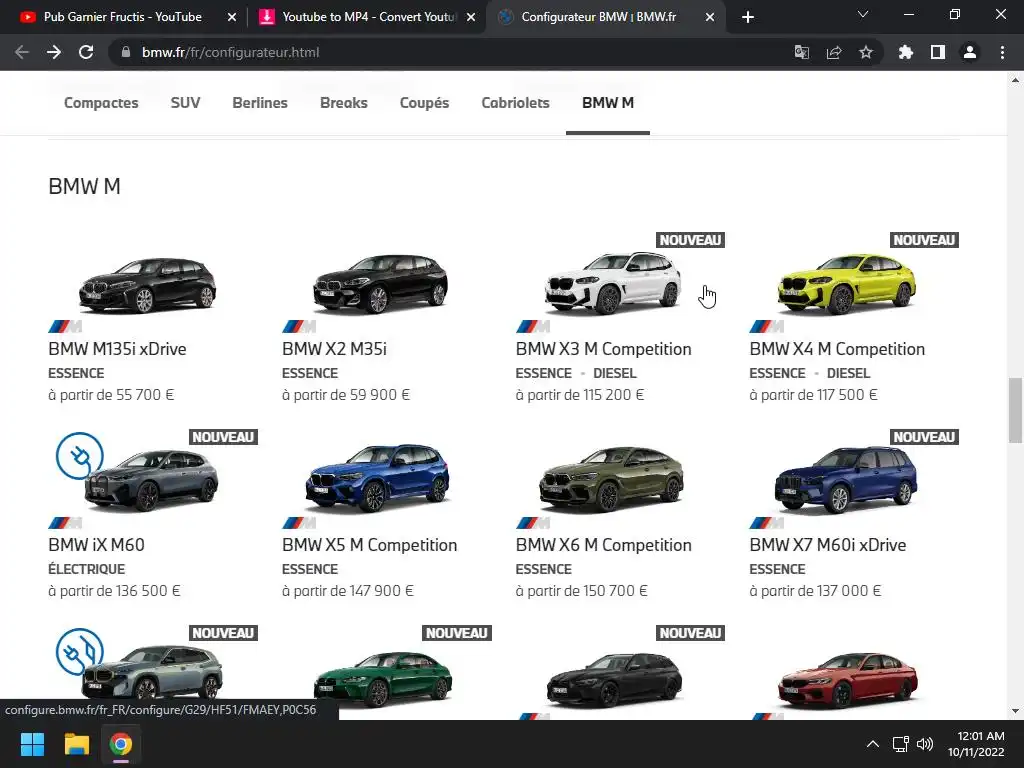This screenshot has height=768, width=1024.
Task: Click the Chrome icon in the taskbar
Action: [x=121, y=744]
